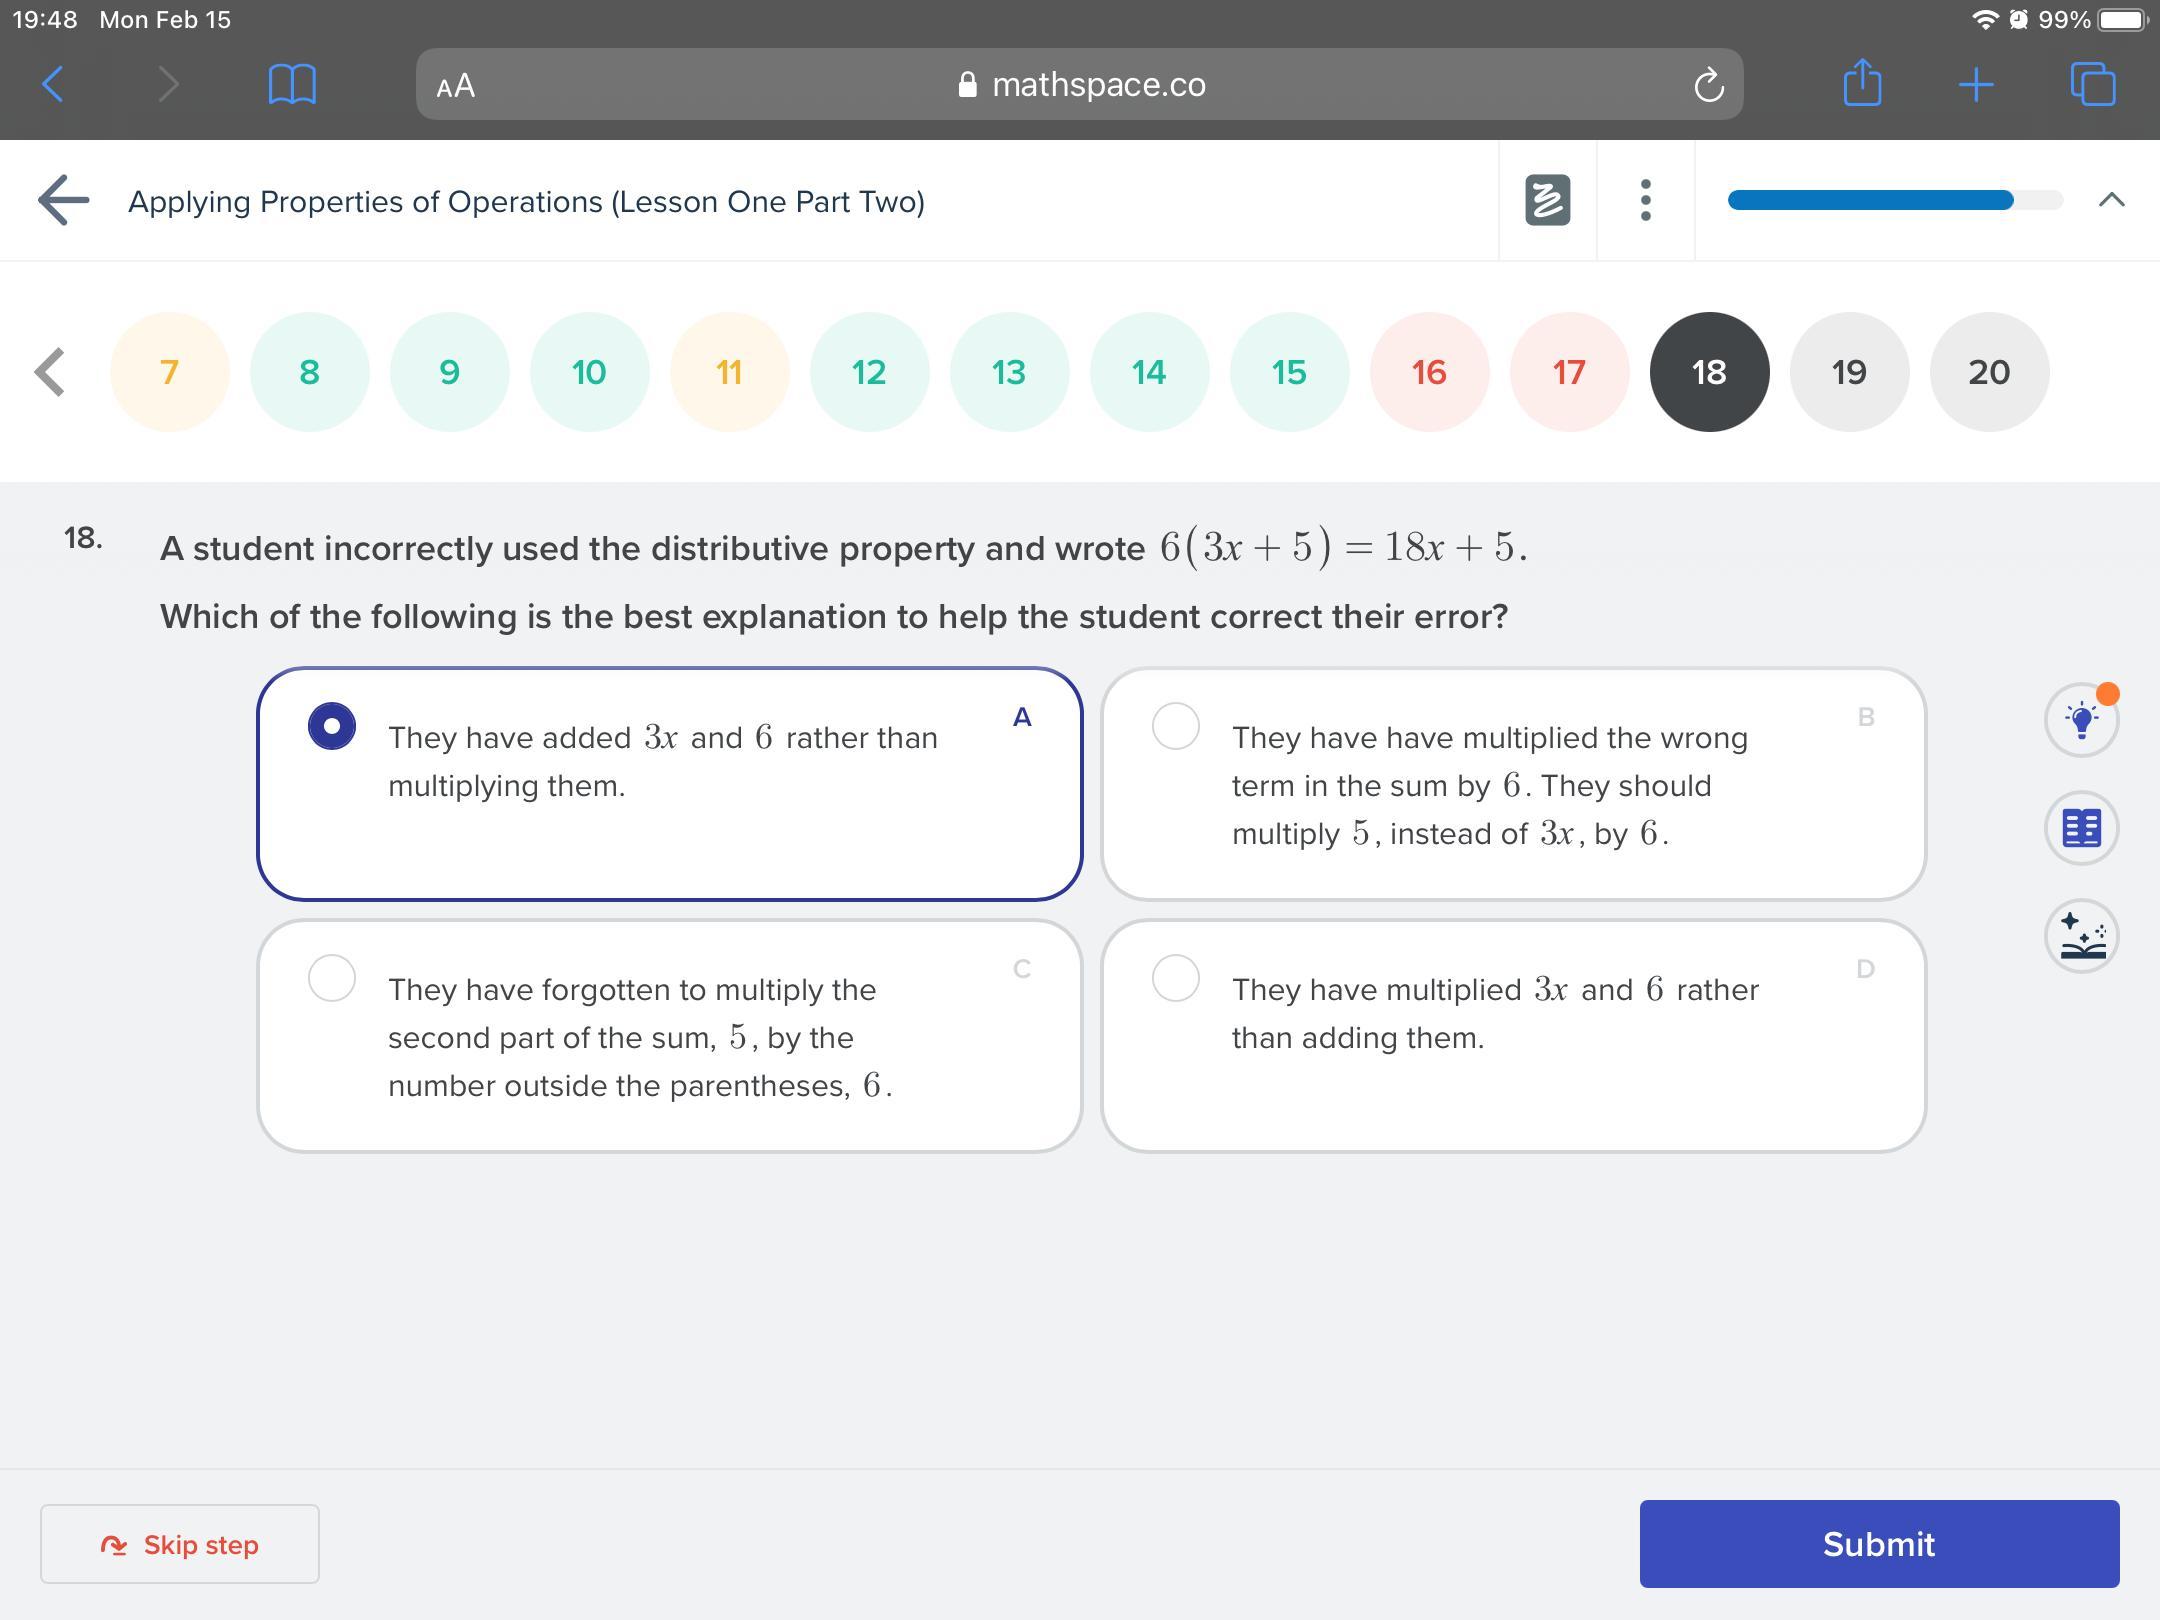Image resolution: width=2160 pixels, height=1620 pixels.
Task: Reload the mathspace.co page
Action: (x=1708, y=85)
